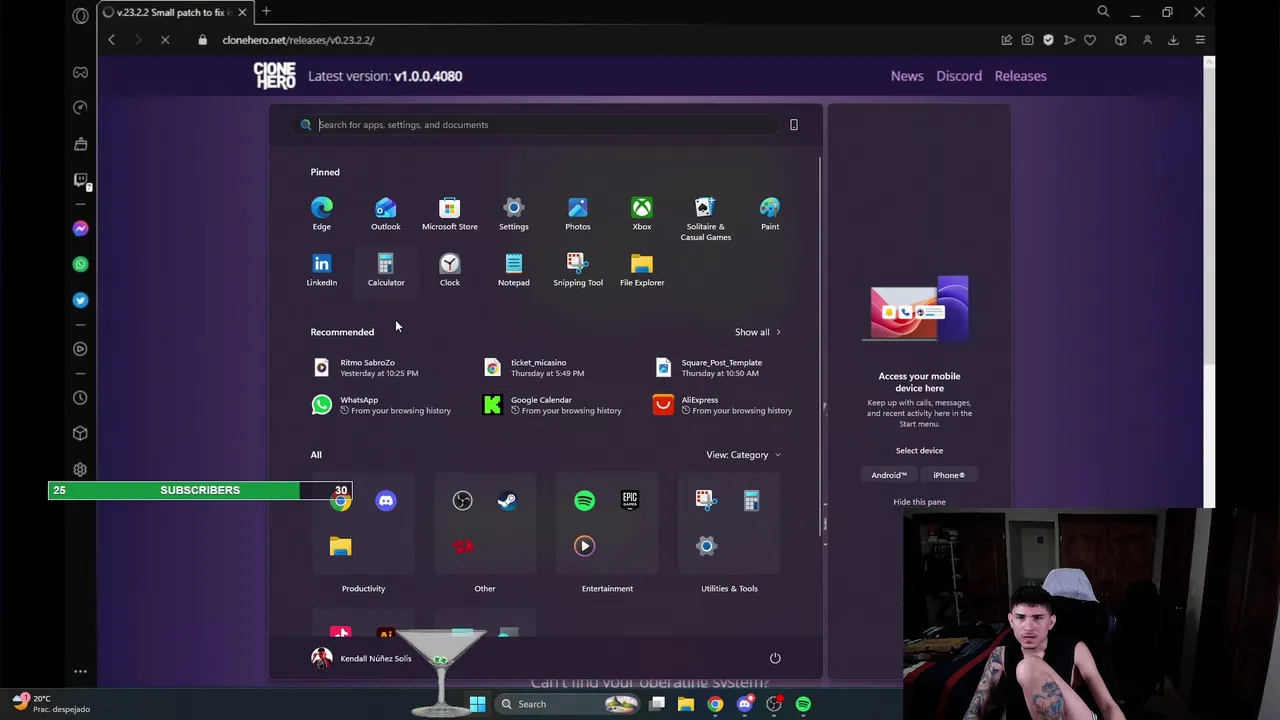Open Media Player in Entertainment group
Image resolution: width=1280 pixels, height=720 pixels.
click(584, 545)
